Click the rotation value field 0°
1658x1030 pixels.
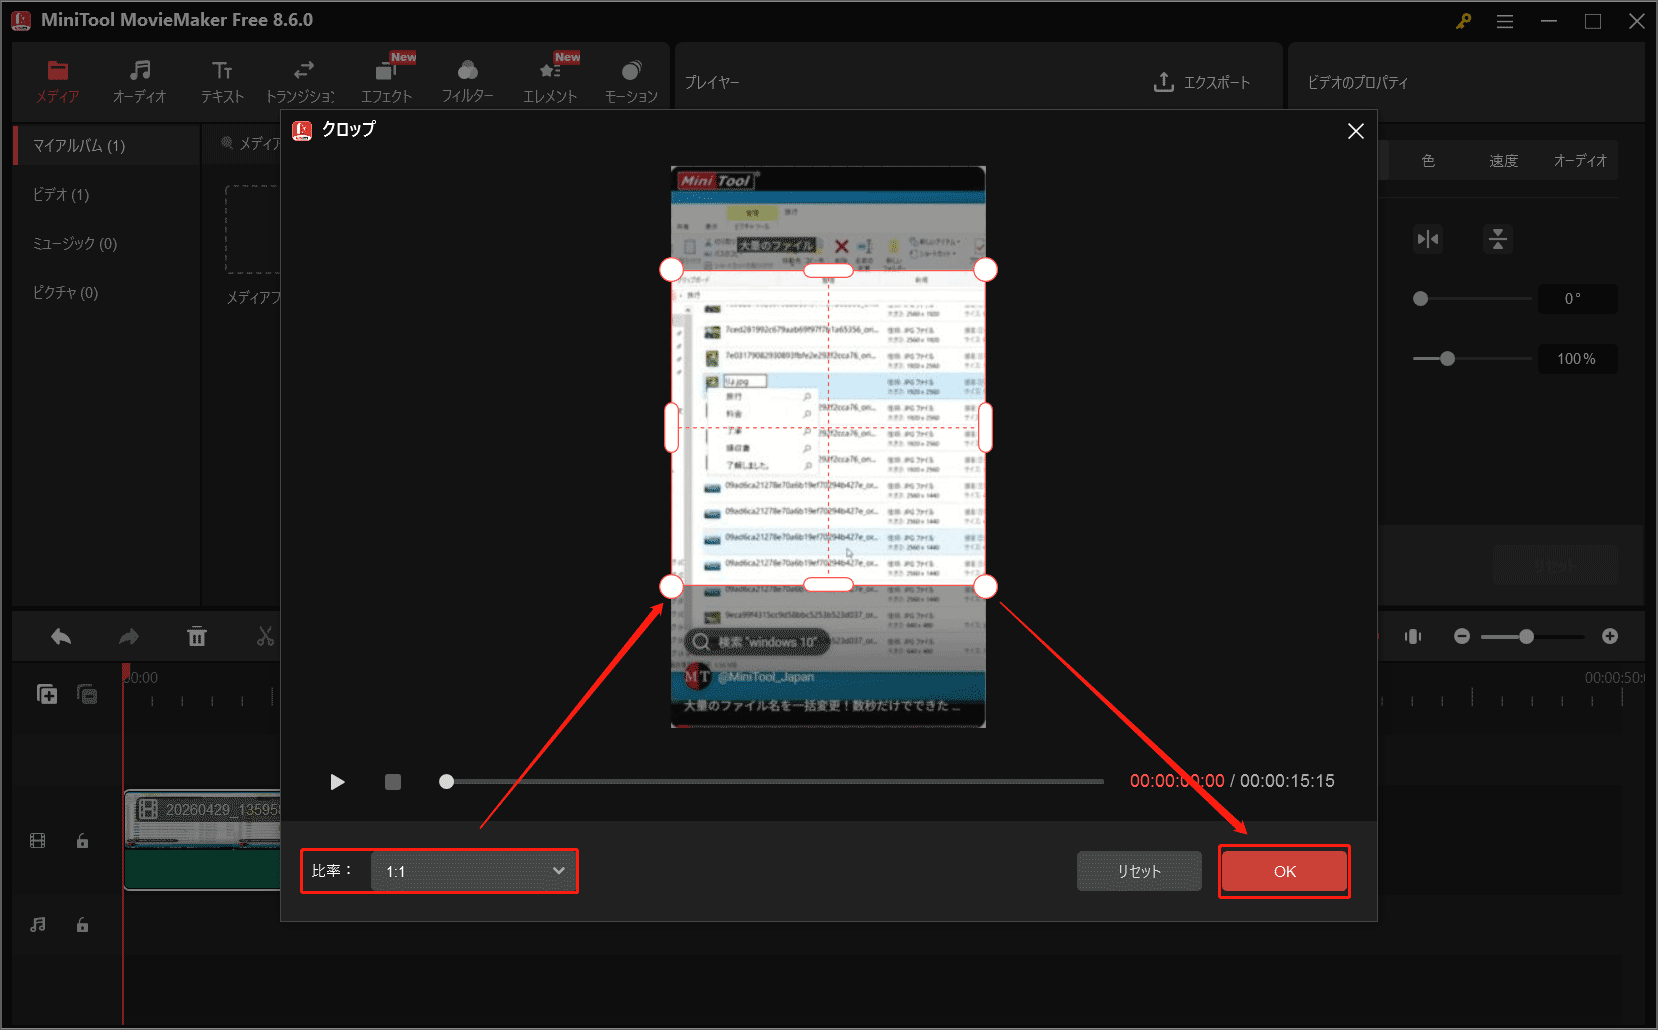(x=1577, y=299)
